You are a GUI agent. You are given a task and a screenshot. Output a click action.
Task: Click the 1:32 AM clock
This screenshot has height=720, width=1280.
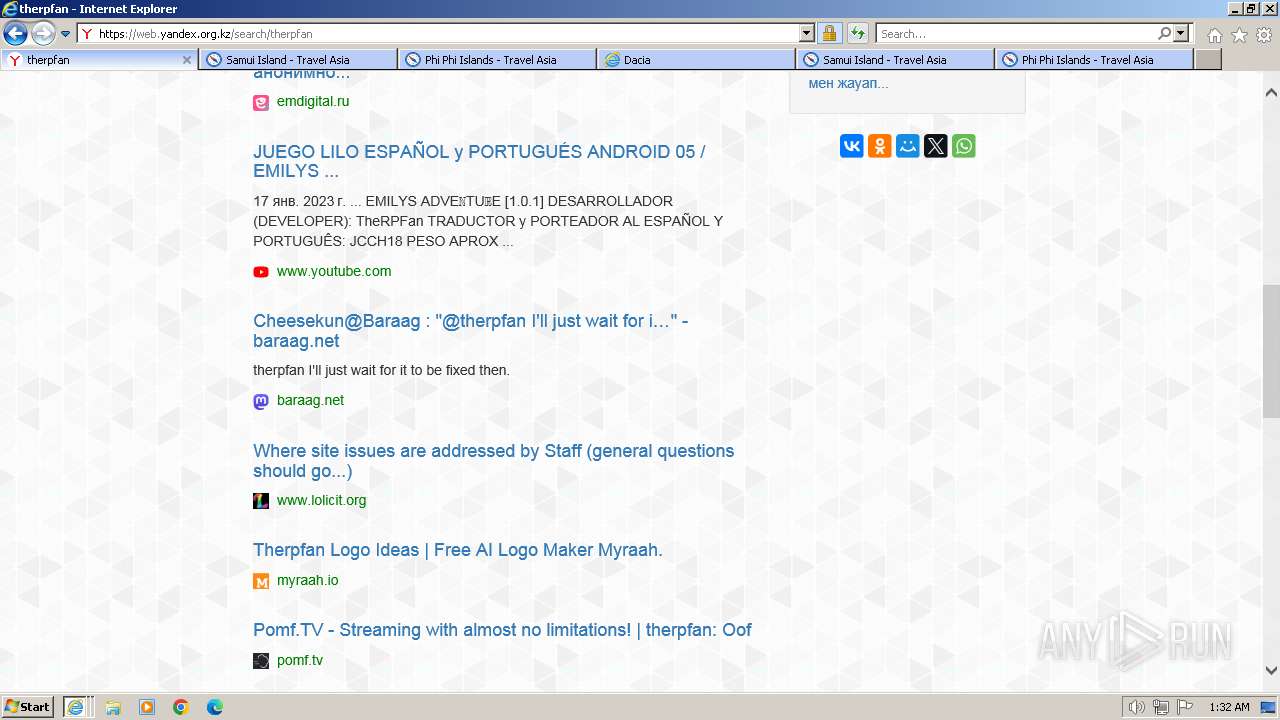1229,707
